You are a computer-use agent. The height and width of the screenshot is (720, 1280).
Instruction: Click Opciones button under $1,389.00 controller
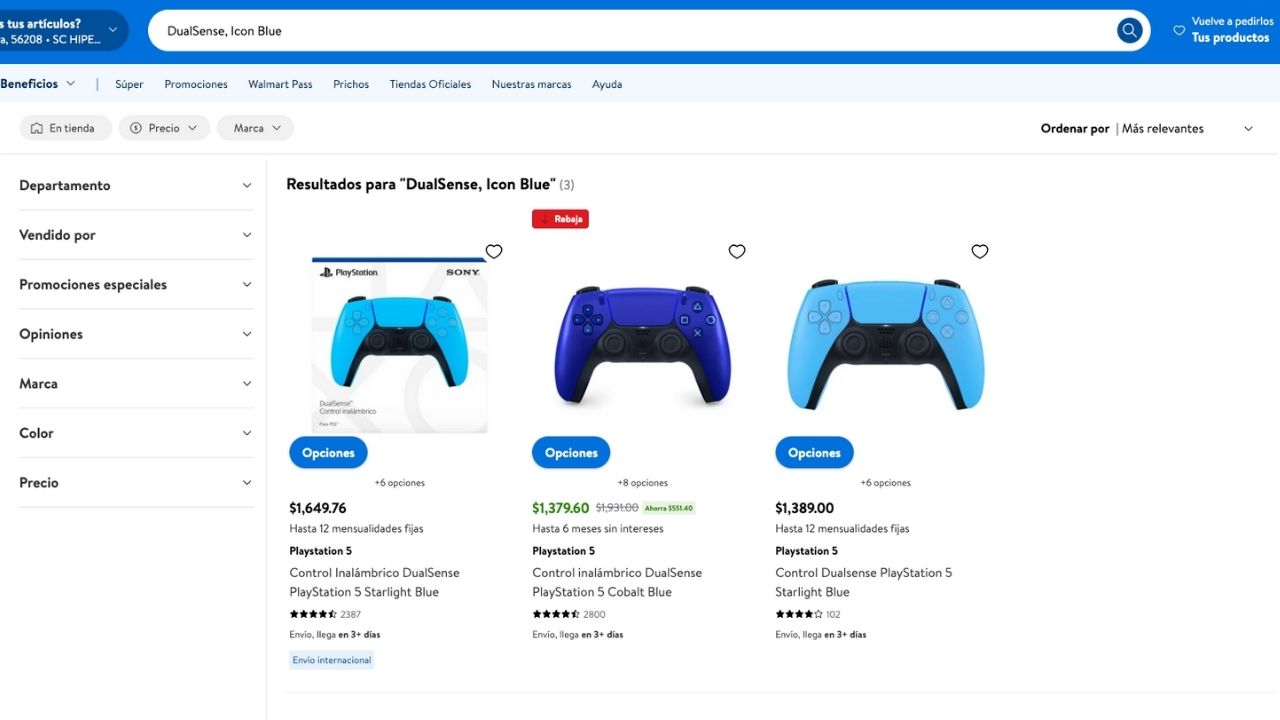[x=814, y=453]
